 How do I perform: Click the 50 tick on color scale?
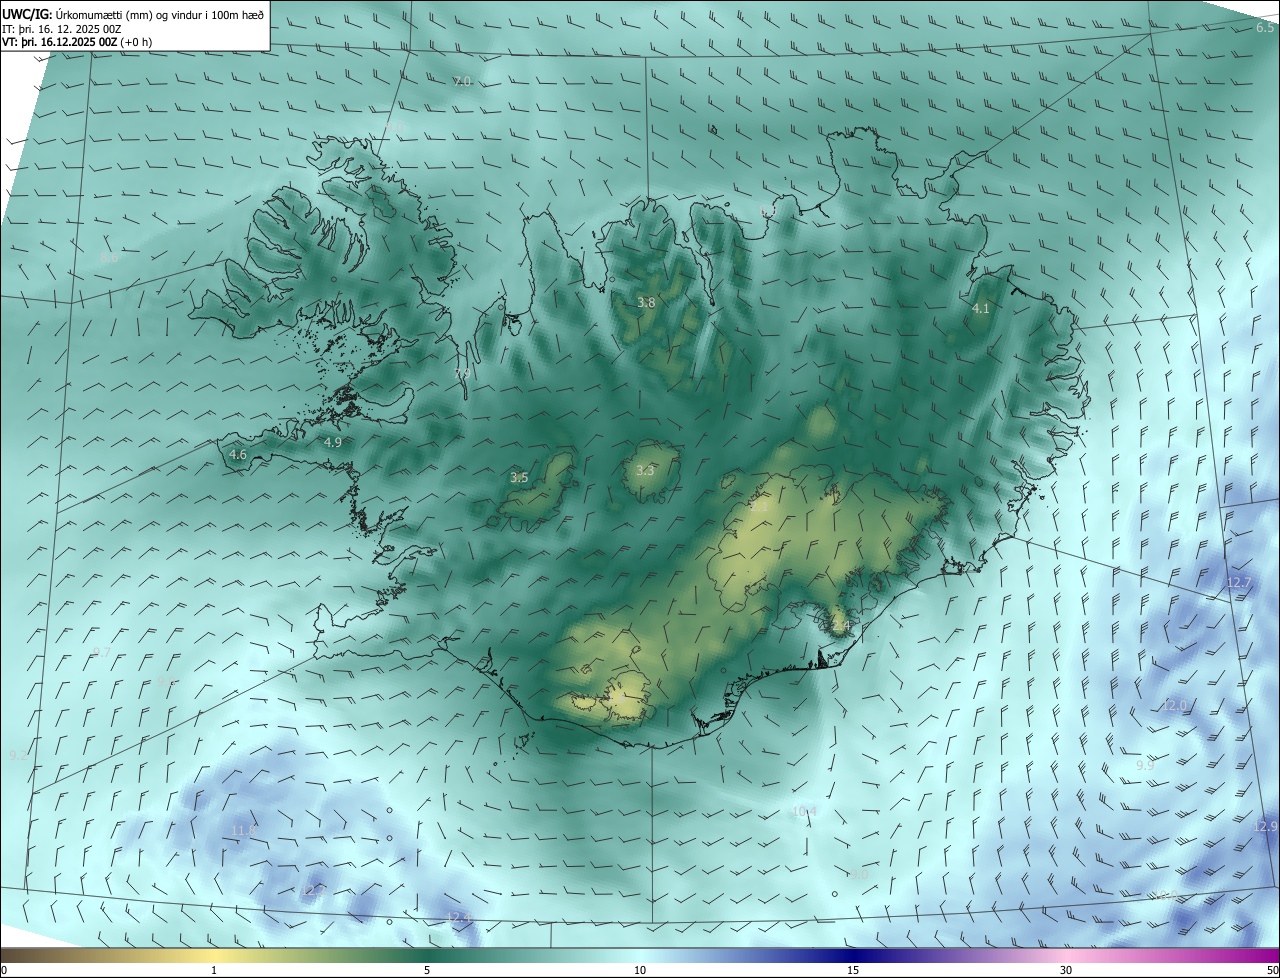point(1272,970)
